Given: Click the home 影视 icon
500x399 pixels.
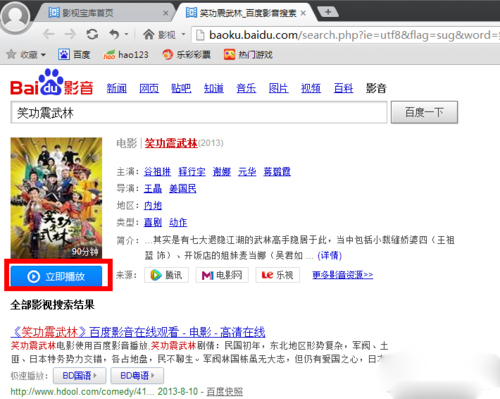Looking at the screenshot, I should 159,34.
